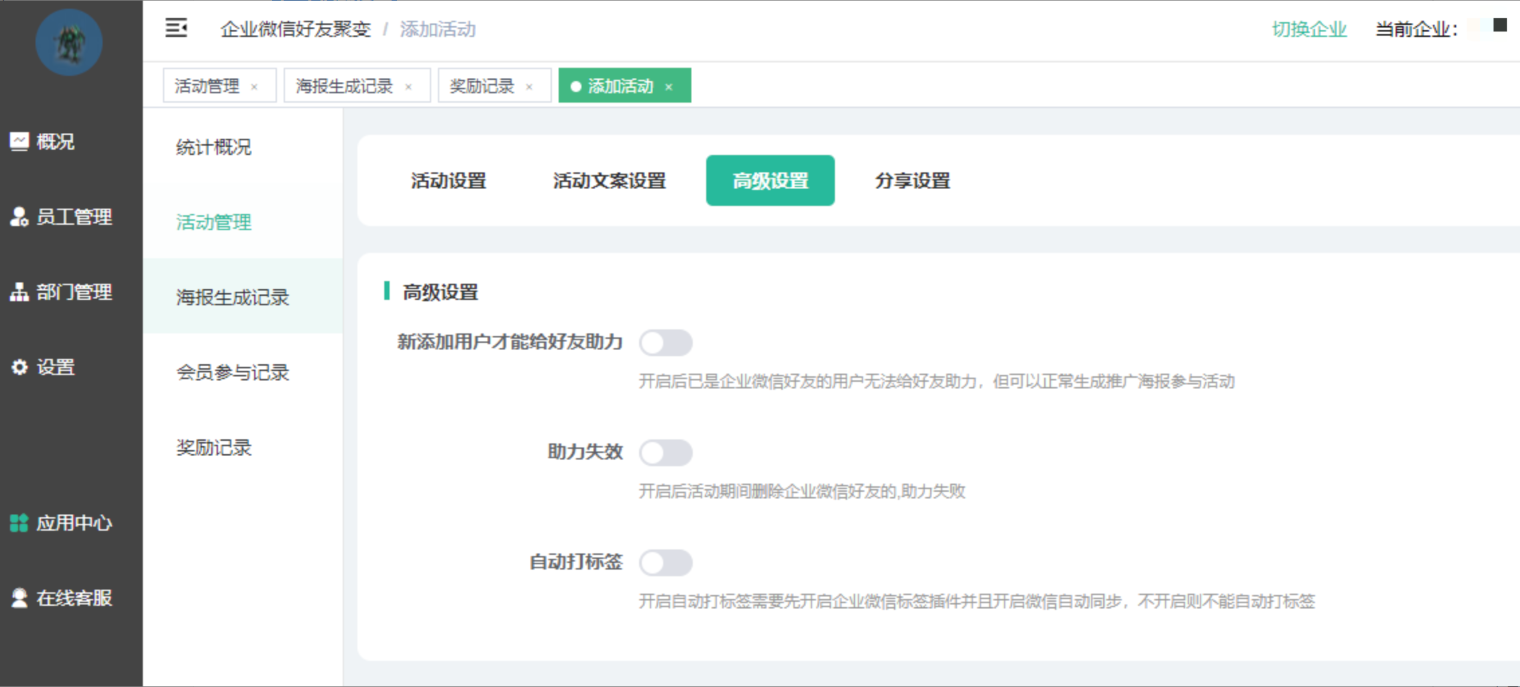Open 在线客服 customer service icon
Screen dimensions: 1520x687
pos(19,598)
